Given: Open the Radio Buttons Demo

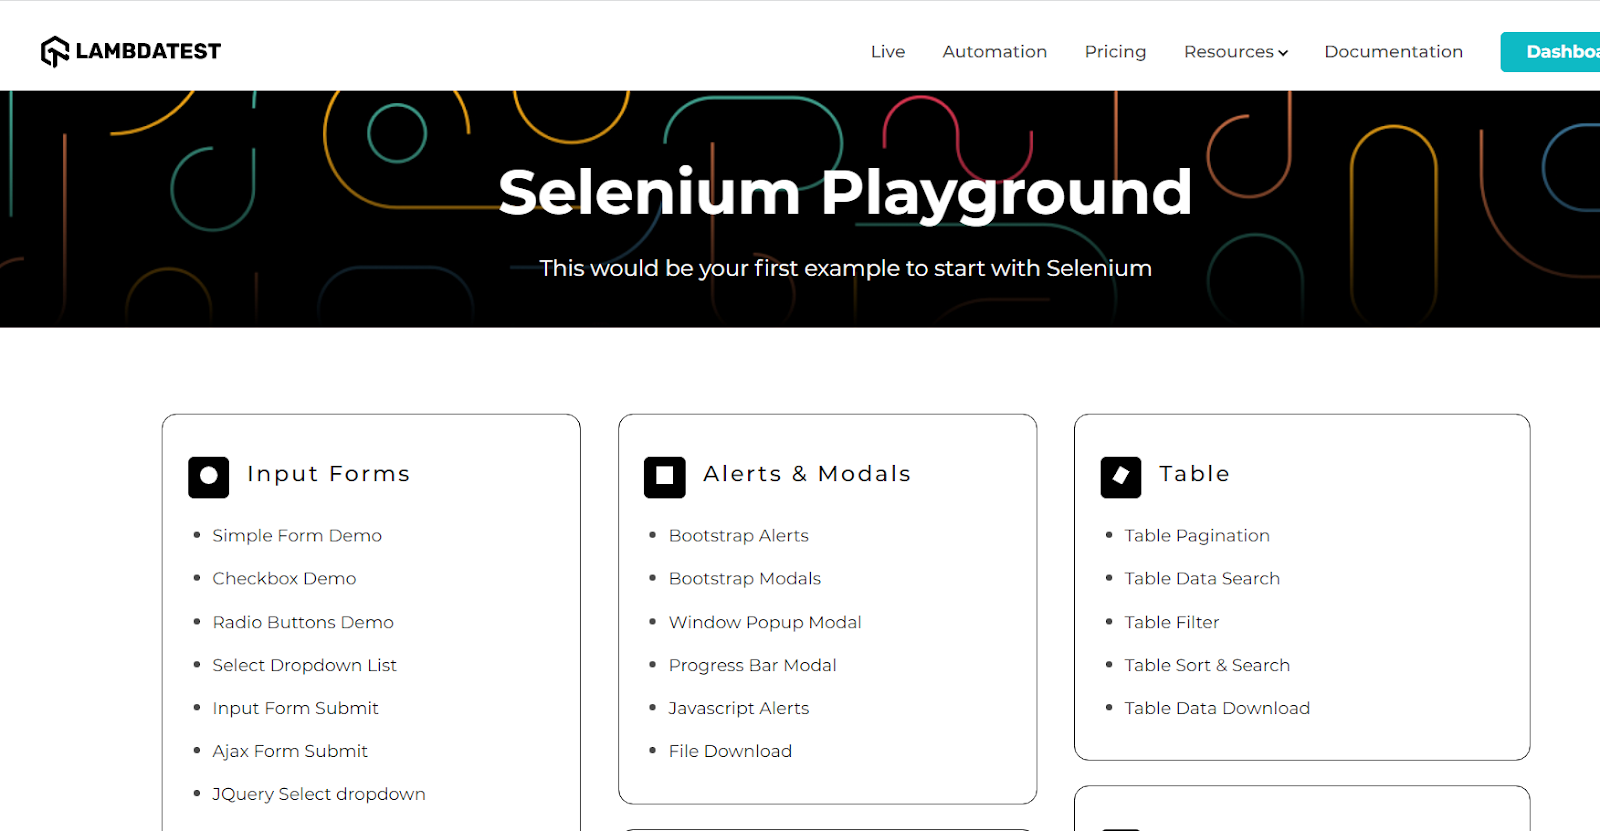Looking at the screenshot, I should (x=302, y=621).
